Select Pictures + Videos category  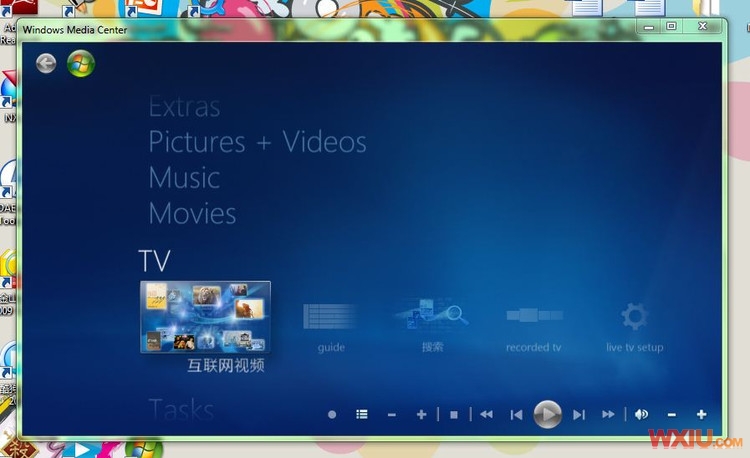pos(257,142)
